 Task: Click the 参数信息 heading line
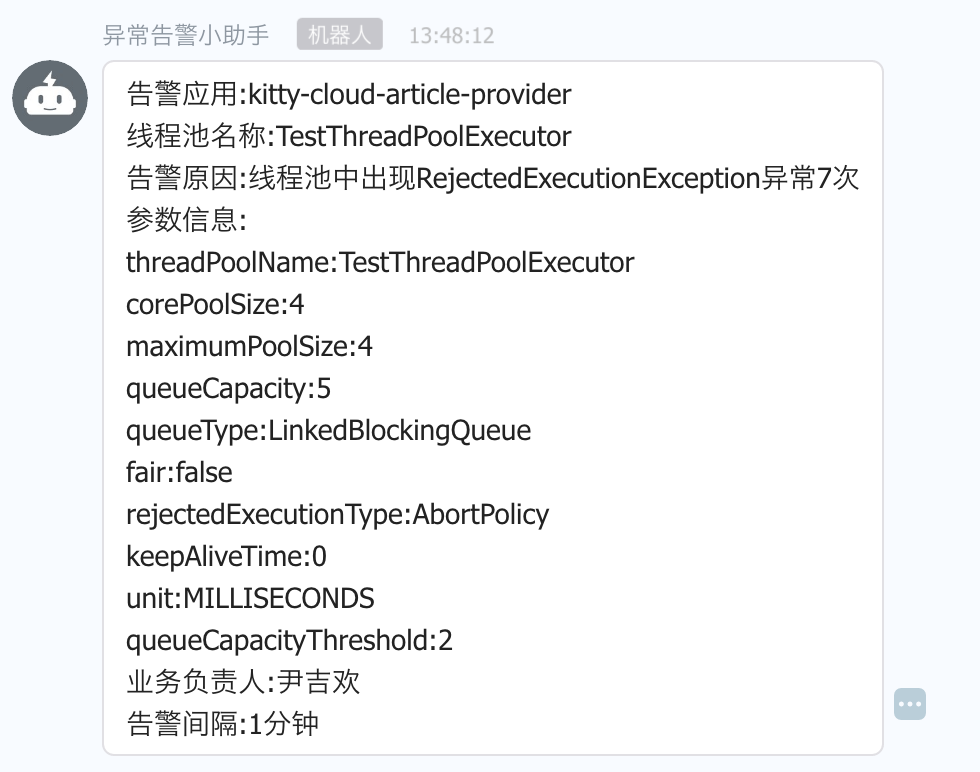pos(186,221)
